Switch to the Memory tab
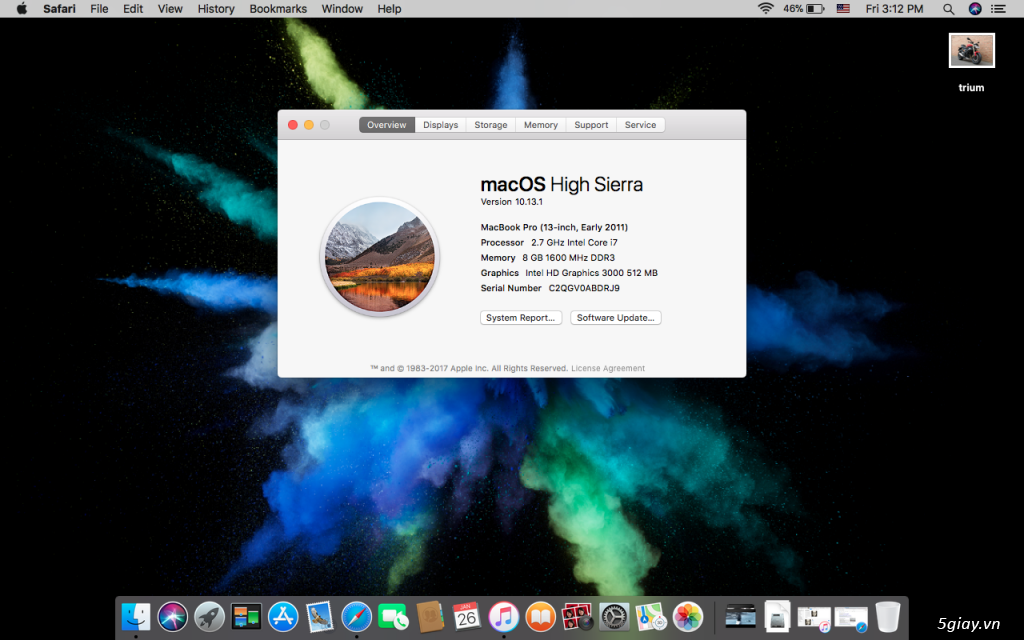This screenshot has width=1024, height=640. click(x=541, y=125)
